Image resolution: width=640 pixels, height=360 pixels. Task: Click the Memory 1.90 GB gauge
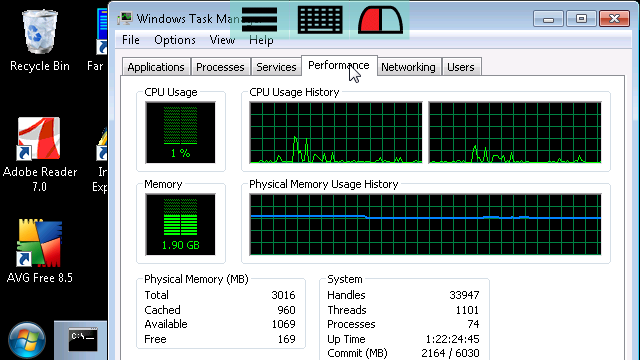180,224
